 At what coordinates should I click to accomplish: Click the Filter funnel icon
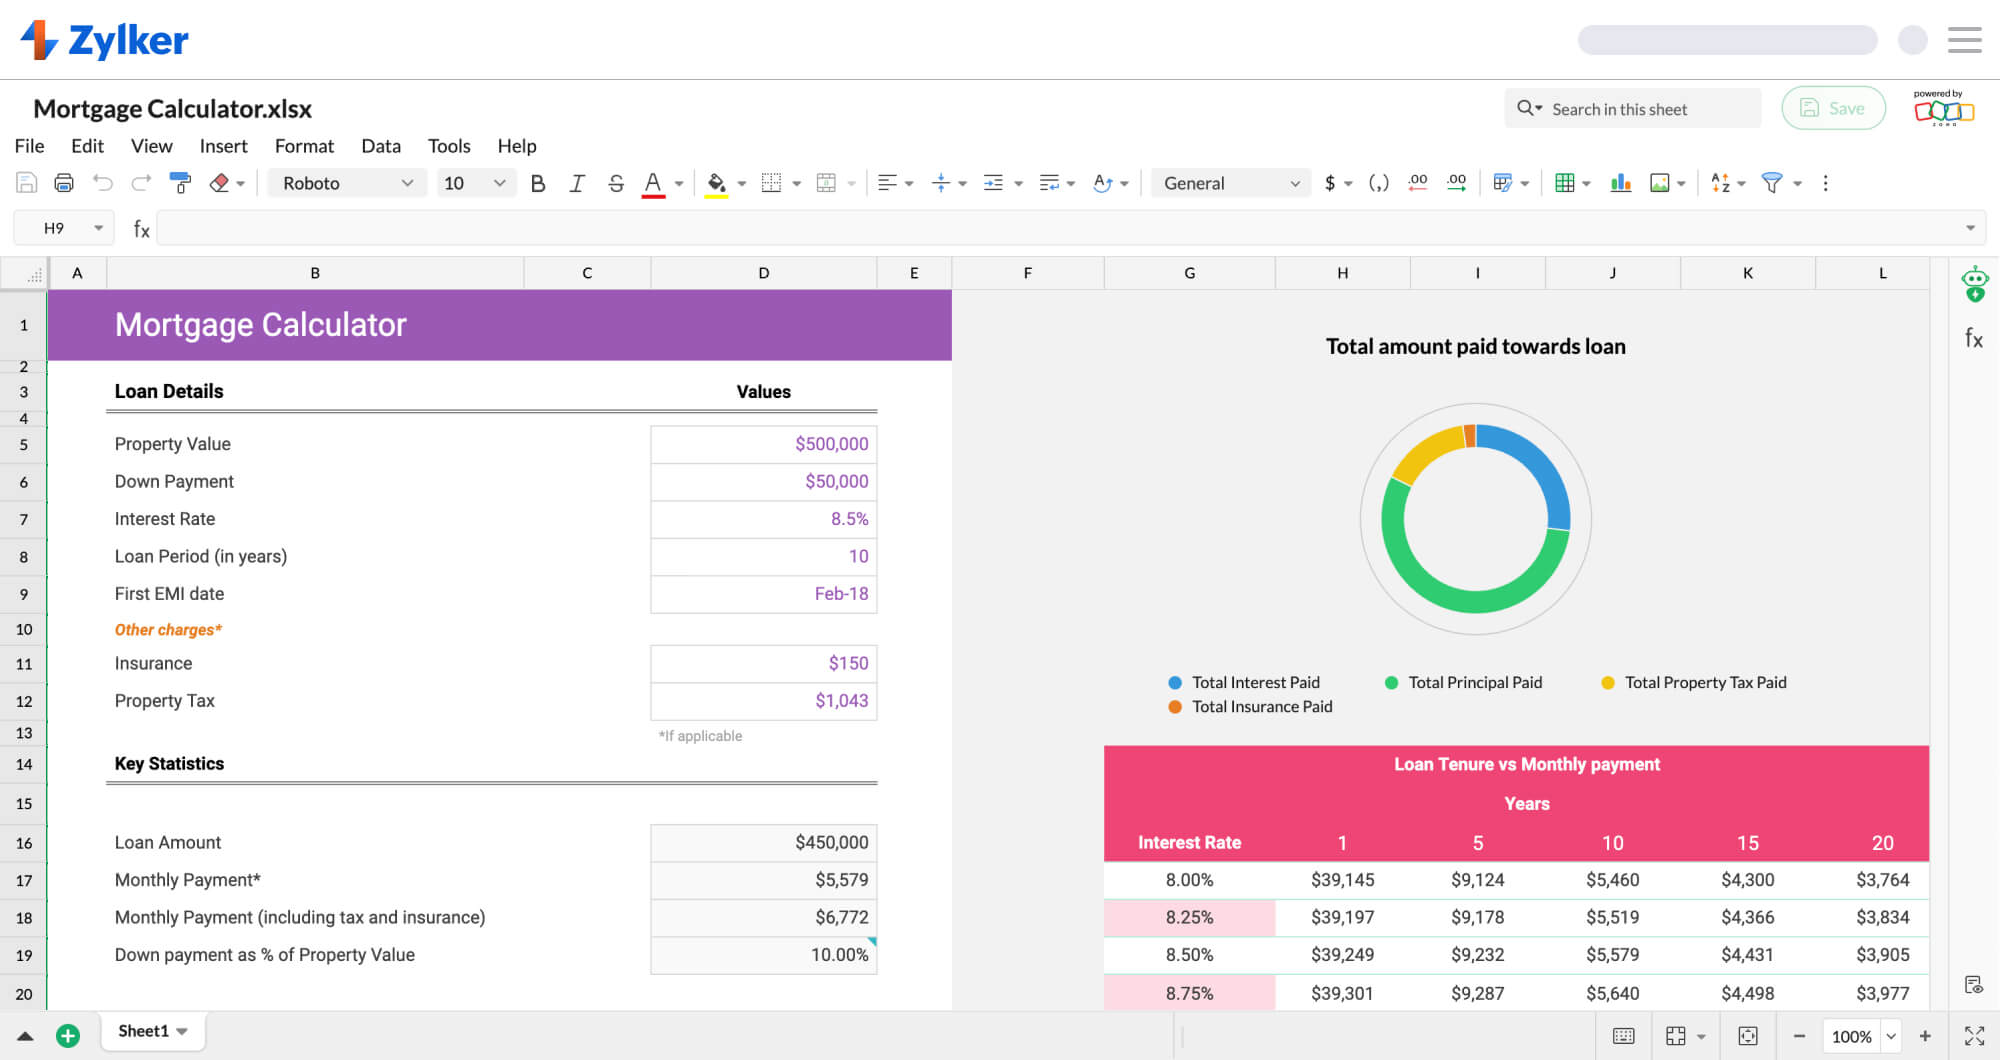1771,183
